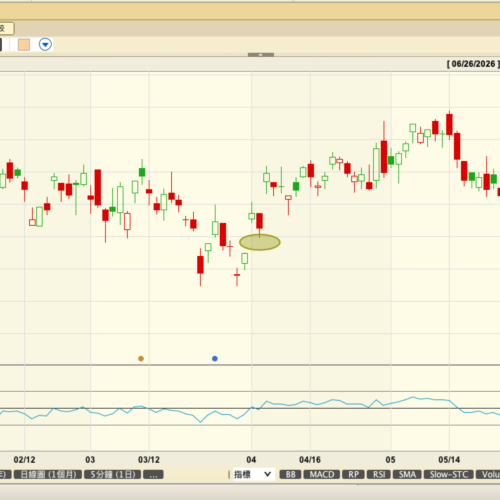
Task: Click the blue event dot marker
Action: (215, 359)
